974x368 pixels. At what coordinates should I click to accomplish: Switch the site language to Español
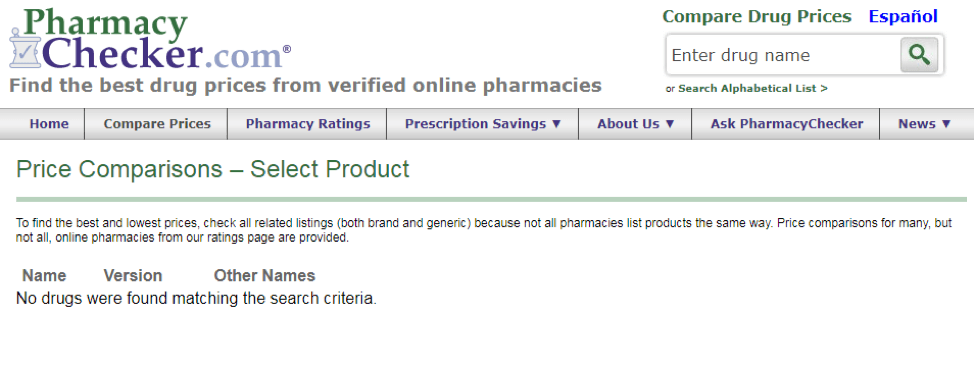click(903, 16)
